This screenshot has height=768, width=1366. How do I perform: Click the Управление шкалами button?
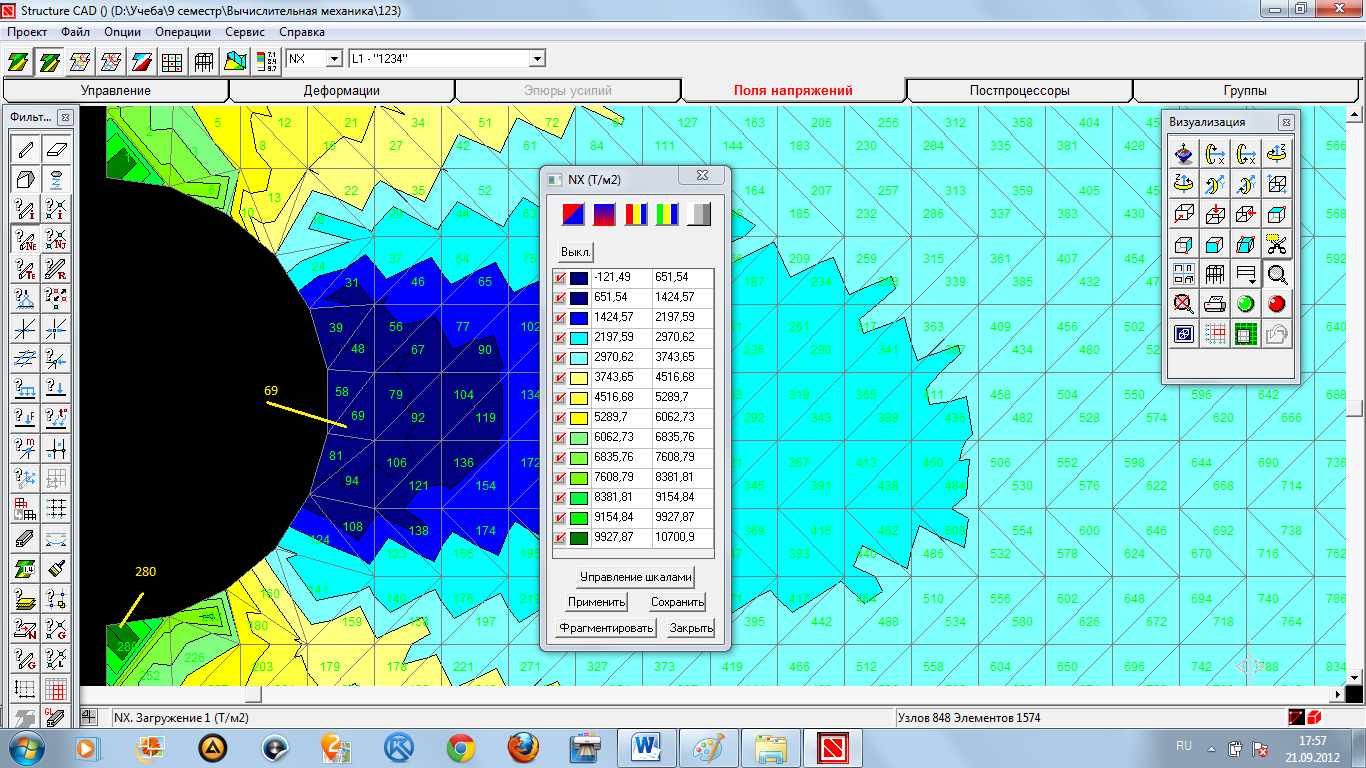[x=635, y=577]
